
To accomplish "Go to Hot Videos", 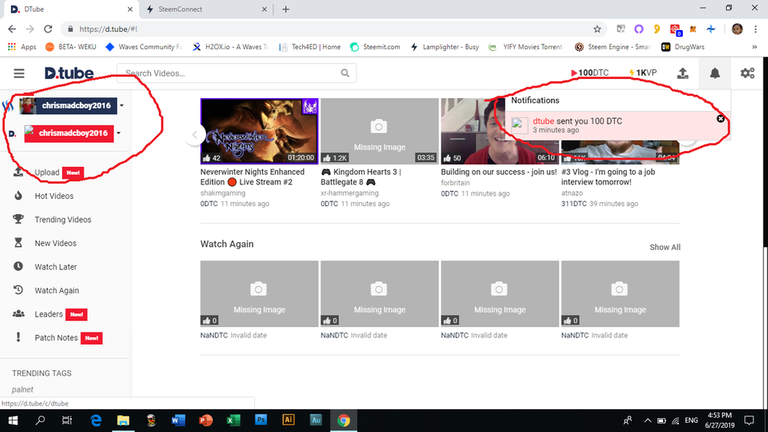I will tap(54, 196).
